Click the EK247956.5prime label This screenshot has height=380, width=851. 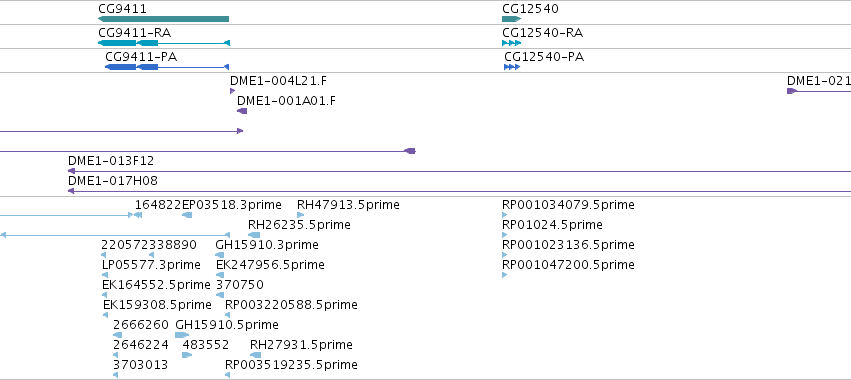tap(270, 264)
